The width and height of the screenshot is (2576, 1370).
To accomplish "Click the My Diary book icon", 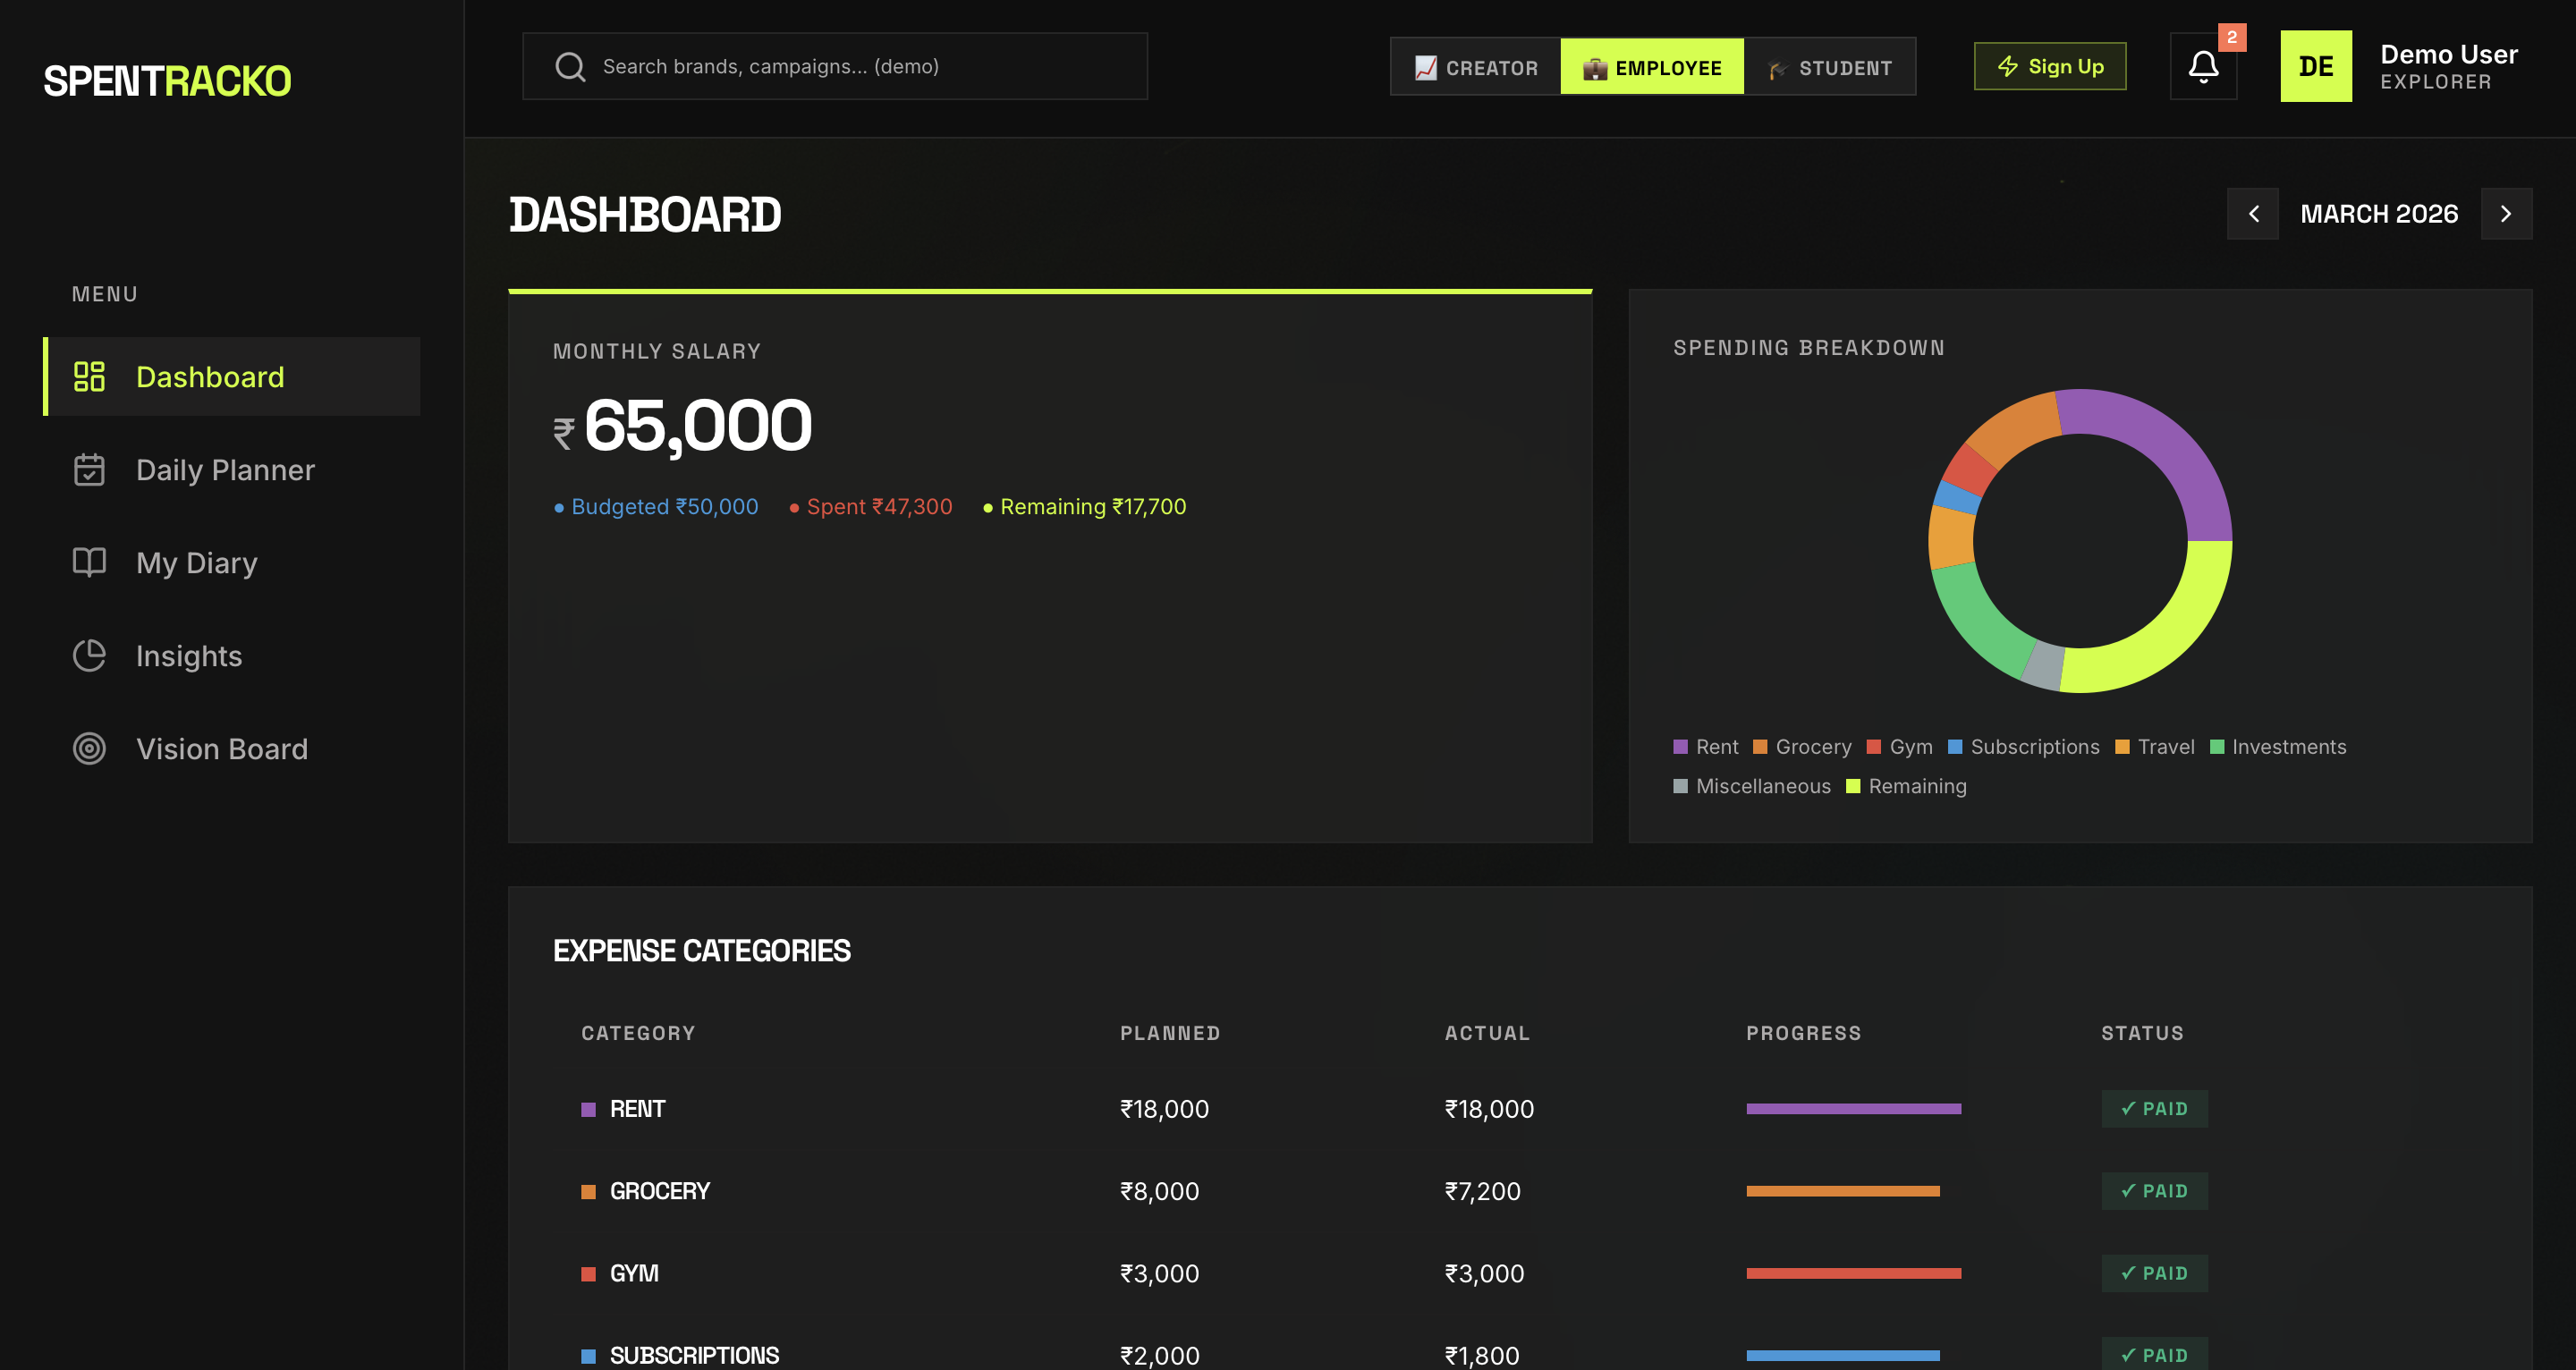I will coord(89,562).
